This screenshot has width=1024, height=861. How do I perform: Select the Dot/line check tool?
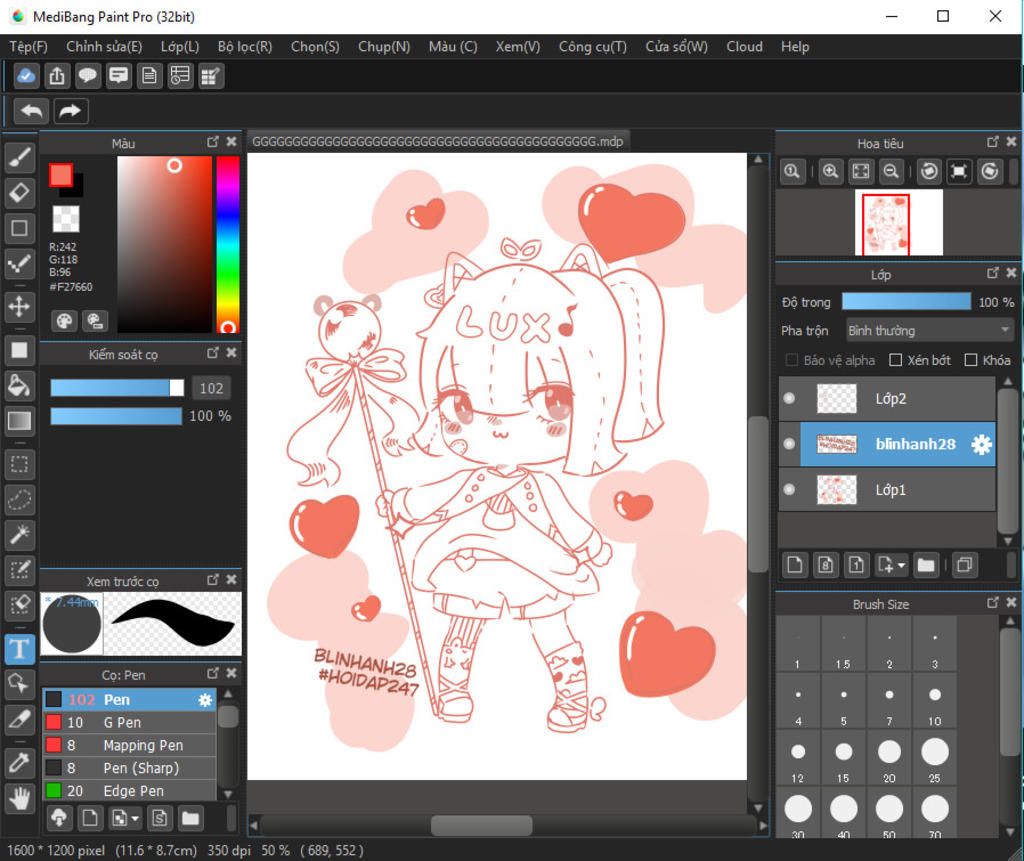coord(20,263)
